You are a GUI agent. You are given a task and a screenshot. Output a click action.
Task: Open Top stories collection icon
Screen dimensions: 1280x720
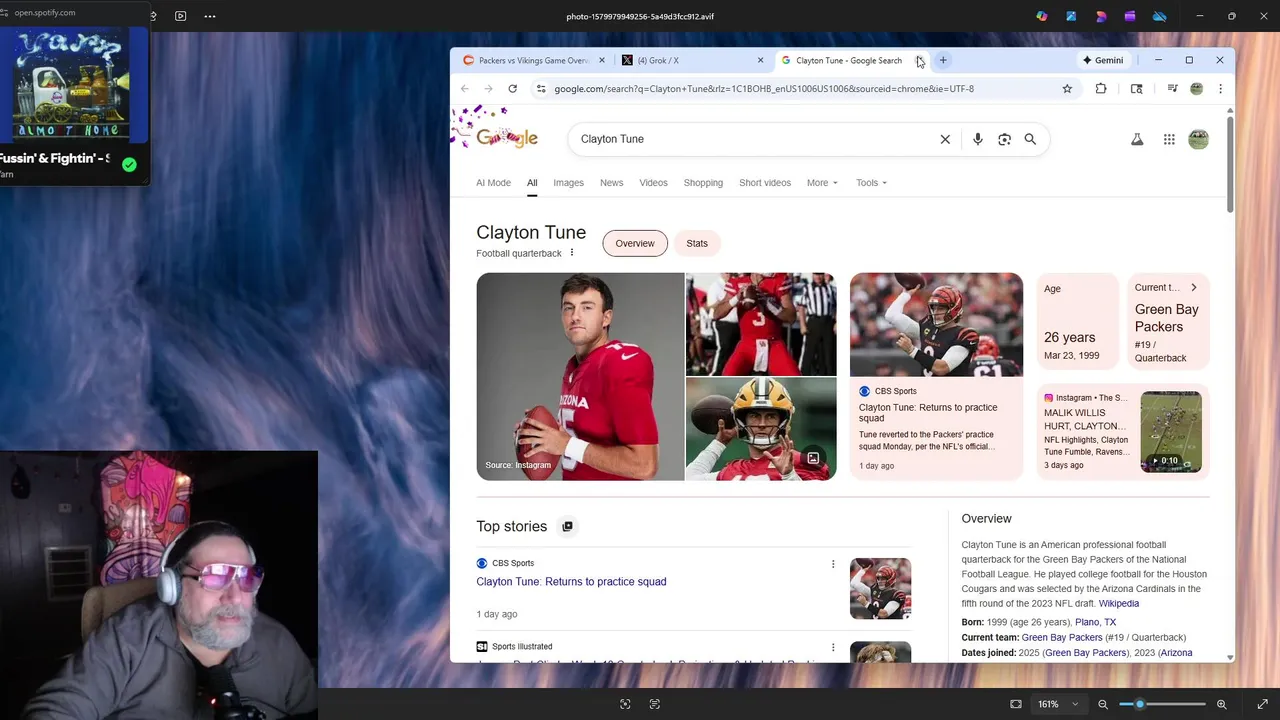pyautogui.click(x=567, y=526)
